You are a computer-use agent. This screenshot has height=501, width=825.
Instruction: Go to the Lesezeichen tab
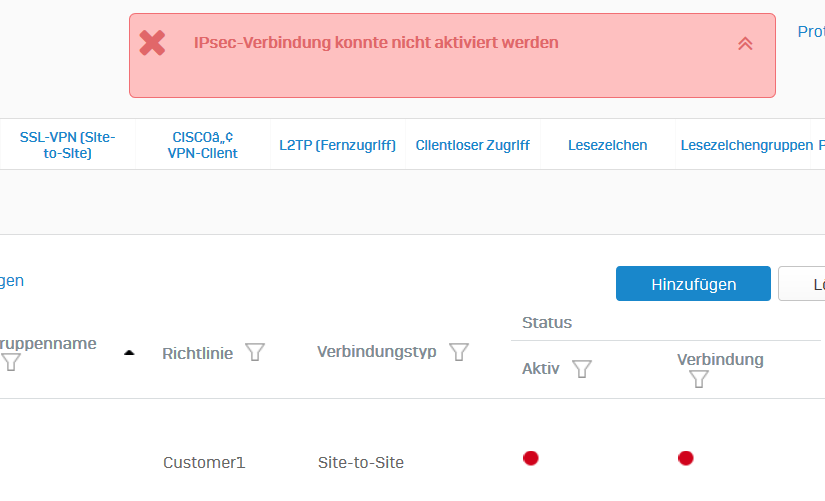click(608, 145)
